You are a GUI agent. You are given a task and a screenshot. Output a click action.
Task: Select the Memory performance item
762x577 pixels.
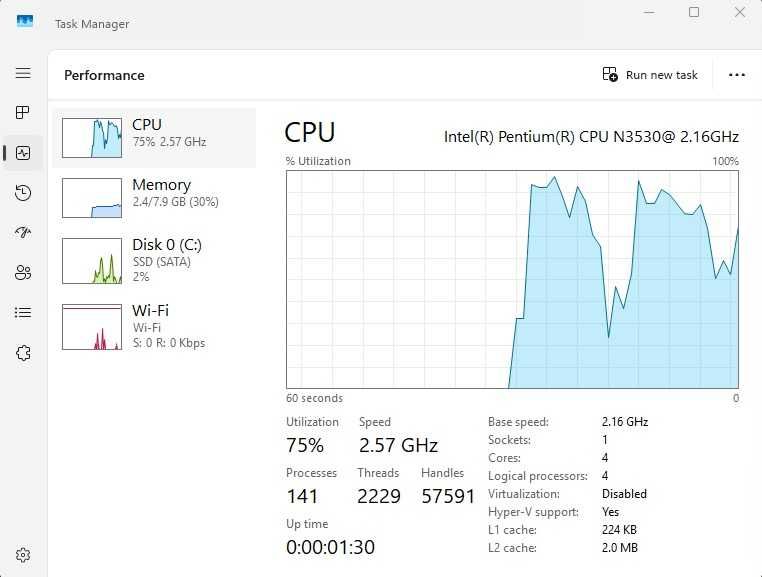pyautogui.click(x=154, y=197)
